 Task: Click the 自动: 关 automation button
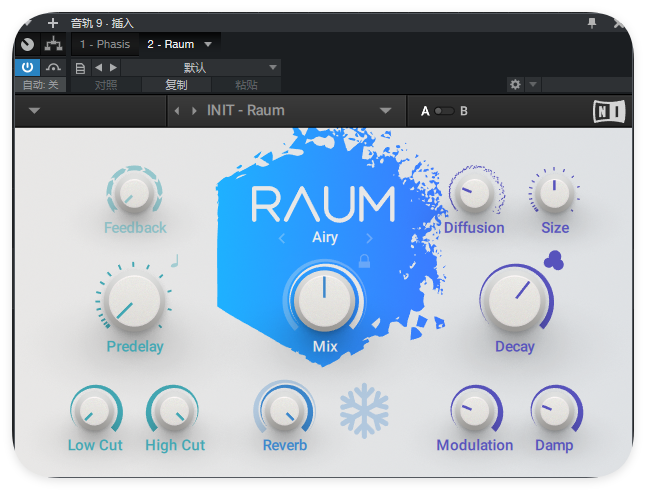(x=40, y=85)
